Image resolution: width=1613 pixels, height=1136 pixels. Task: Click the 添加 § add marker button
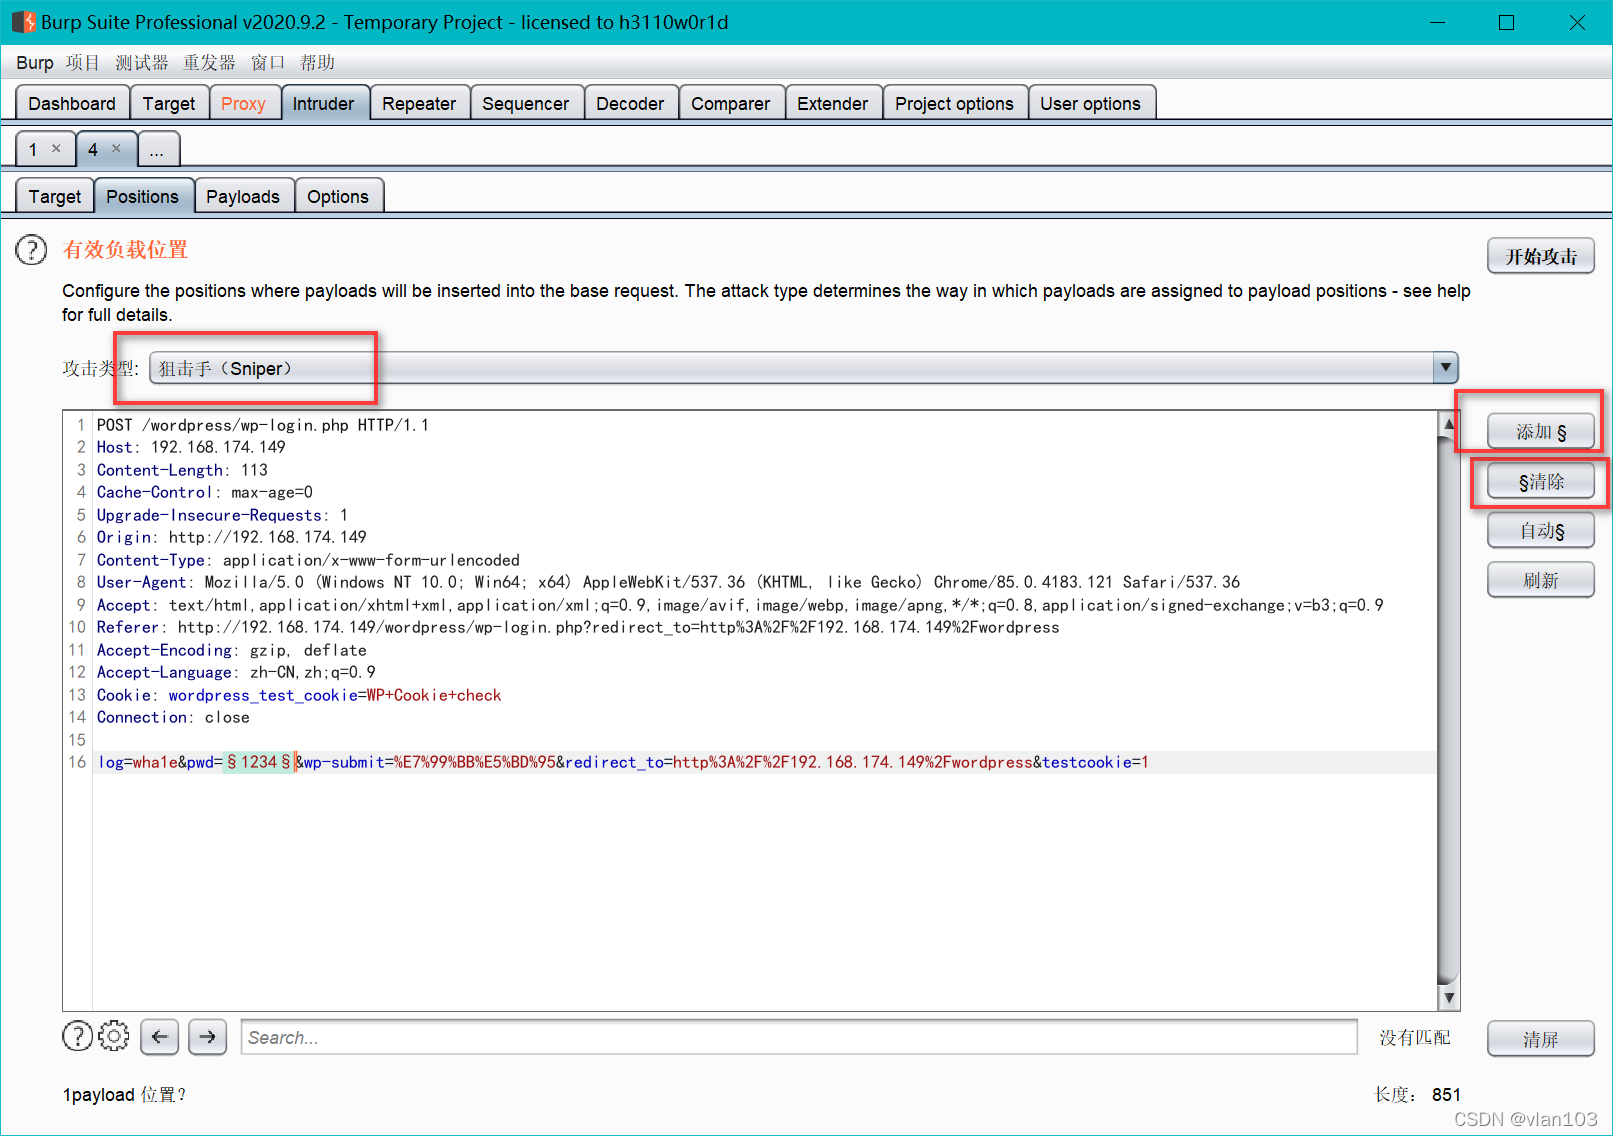coord(1541,432)
